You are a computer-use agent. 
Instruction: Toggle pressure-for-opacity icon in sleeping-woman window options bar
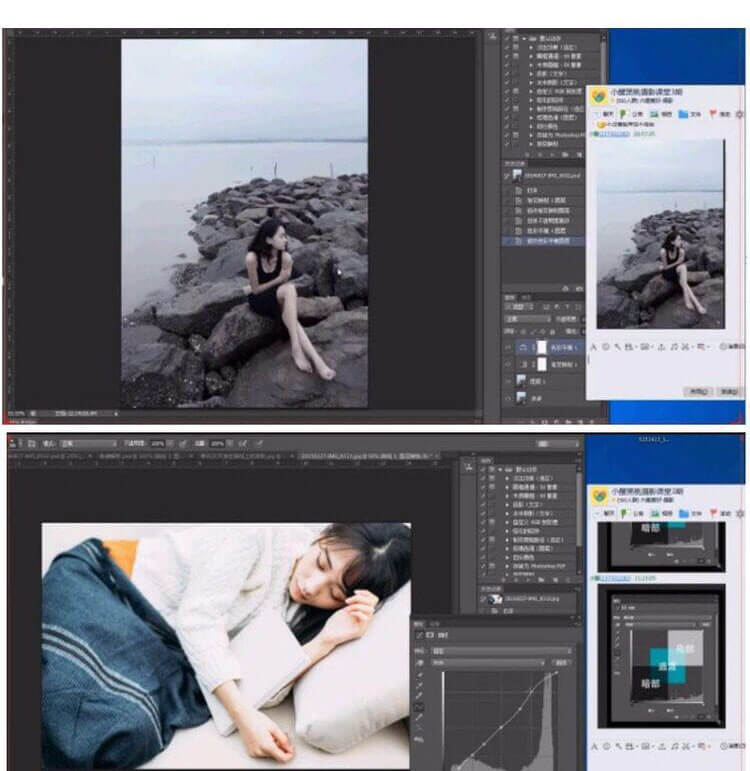click(x=183, y=444)
